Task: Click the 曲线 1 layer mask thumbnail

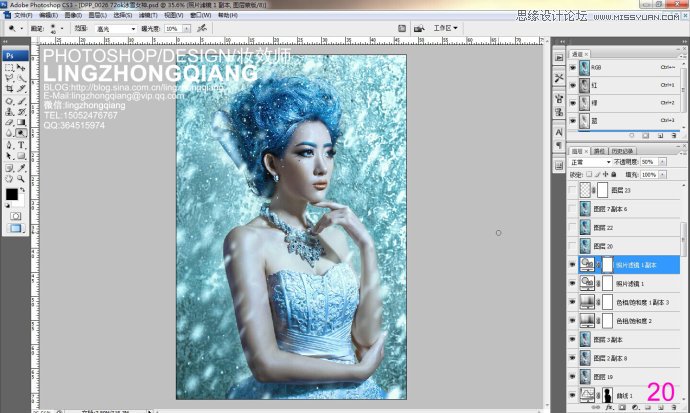Action: coord(608,395)
